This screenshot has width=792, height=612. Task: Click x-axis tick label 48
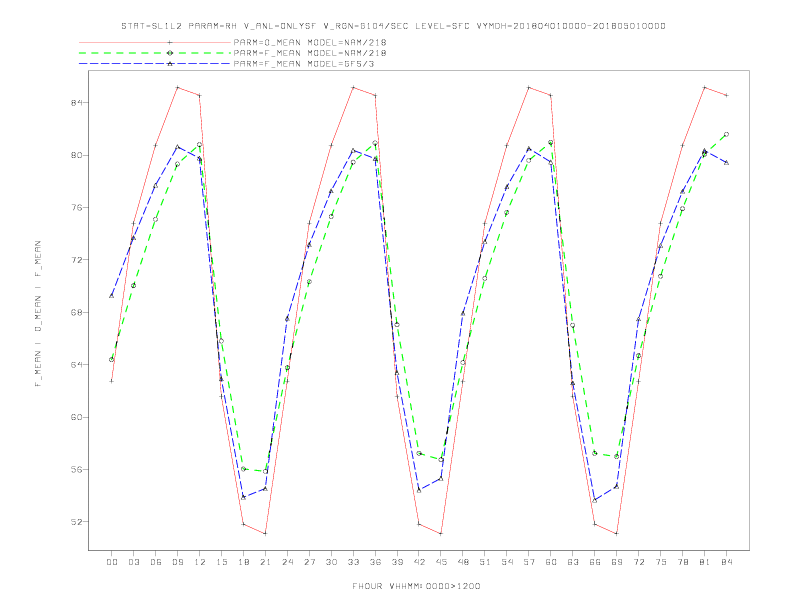click(x=463, y=562)
